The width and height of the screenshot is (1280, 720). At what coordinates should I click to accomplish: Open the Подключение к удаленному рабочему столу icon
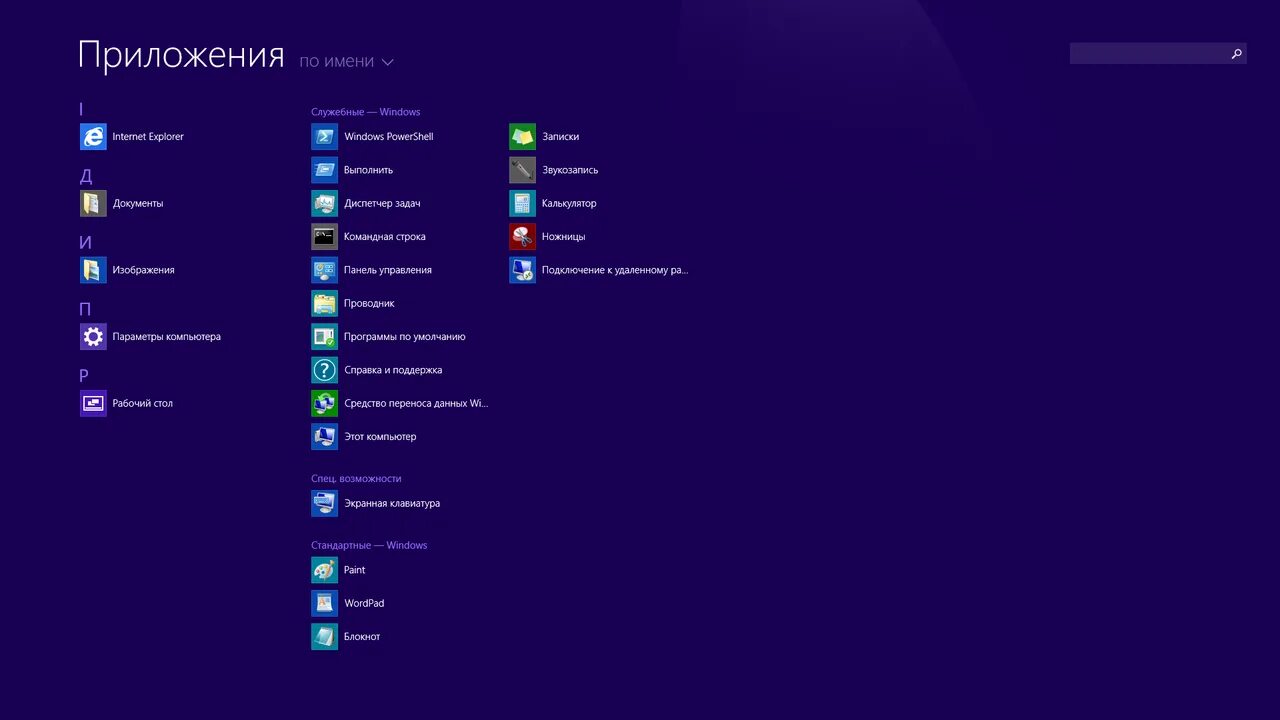[x=522, y=270]
